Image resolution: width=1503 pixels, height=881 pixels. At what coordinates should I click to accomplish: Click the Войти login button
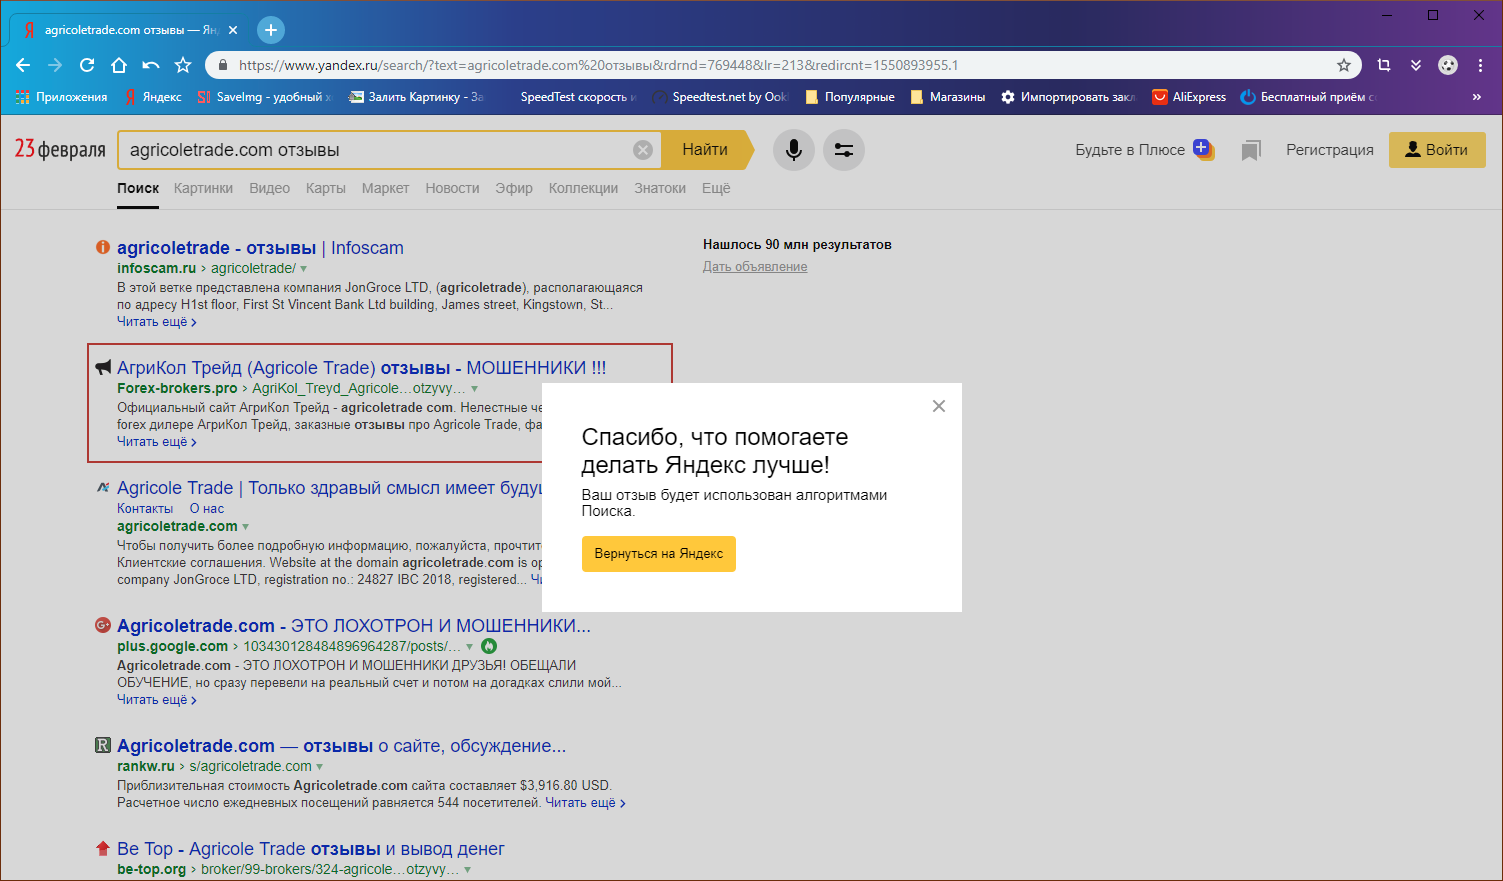click(x=1437, y=150)
